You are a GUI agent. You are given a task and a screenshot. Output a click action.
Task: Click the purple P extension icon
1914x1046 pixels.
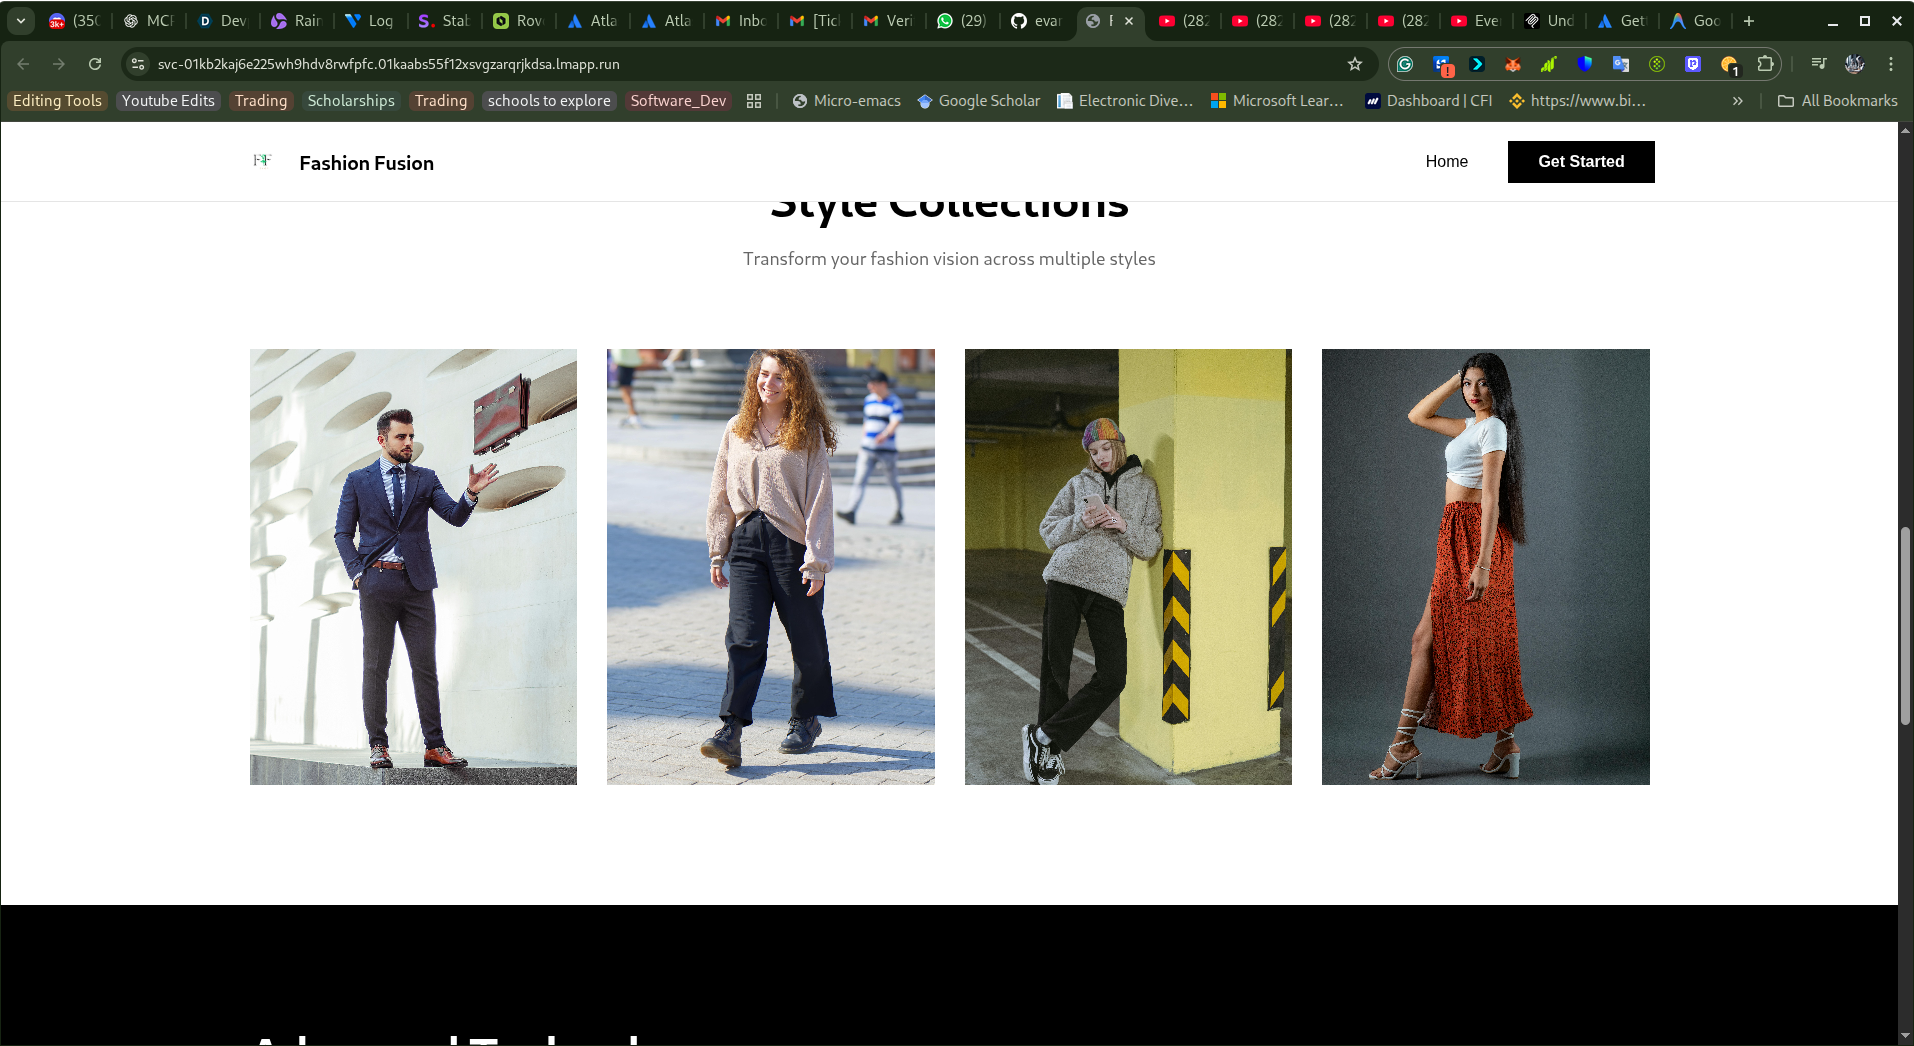coord(1693,64)
